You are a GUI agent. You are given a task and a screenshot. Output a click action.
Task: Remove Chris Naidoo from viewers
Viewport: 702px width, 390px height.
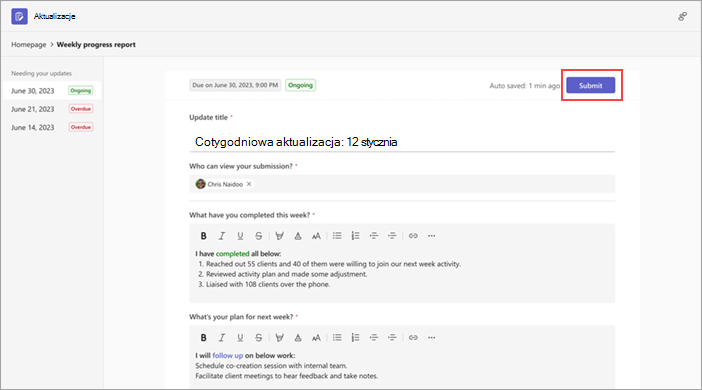(x=249, y=184)
